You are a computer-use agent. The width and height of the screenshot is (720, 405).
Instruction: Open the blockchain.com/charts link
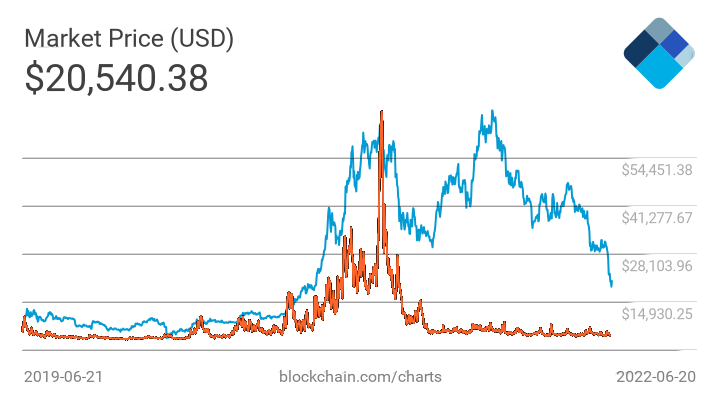(360, 377)
